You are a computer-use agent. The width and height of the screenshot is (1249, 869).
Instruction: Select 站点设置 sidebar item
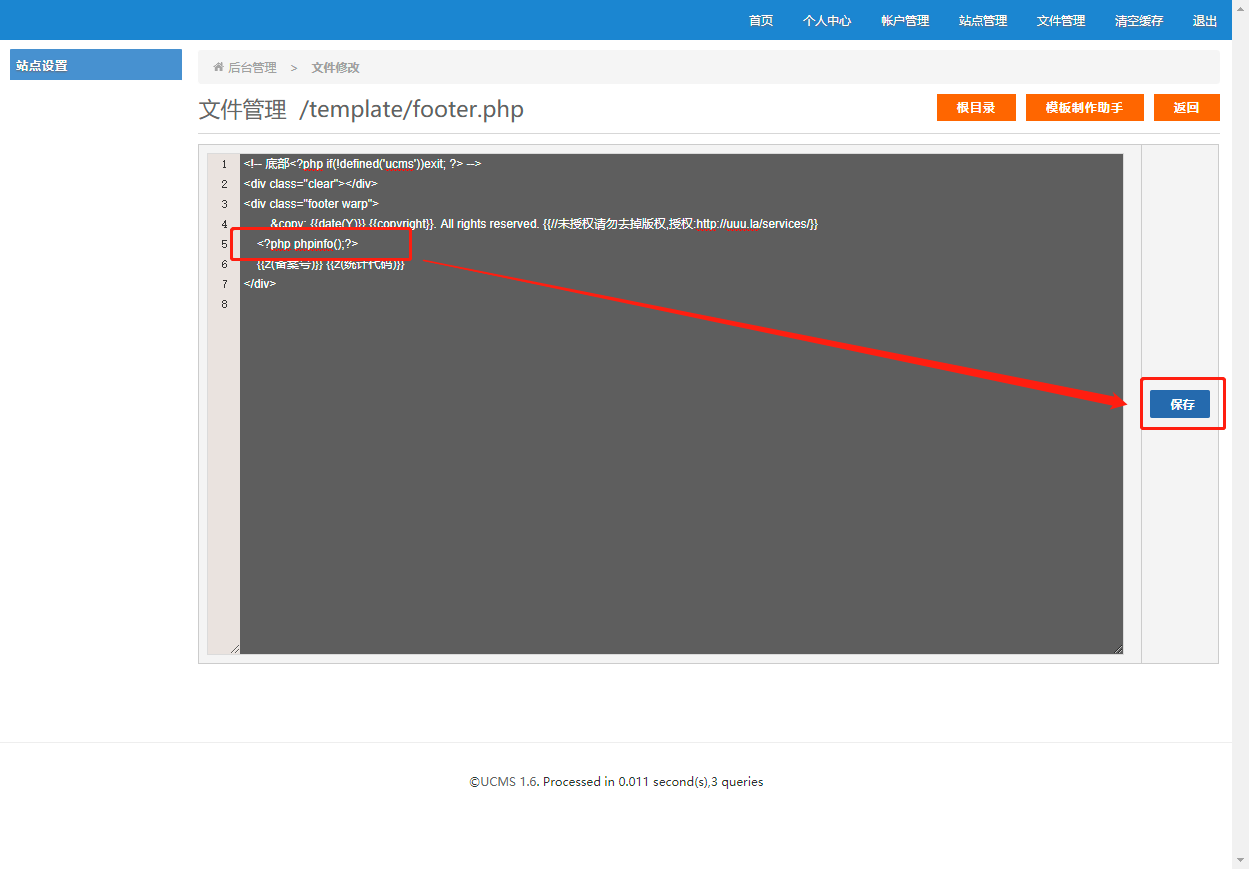click(x=96, y=65)
